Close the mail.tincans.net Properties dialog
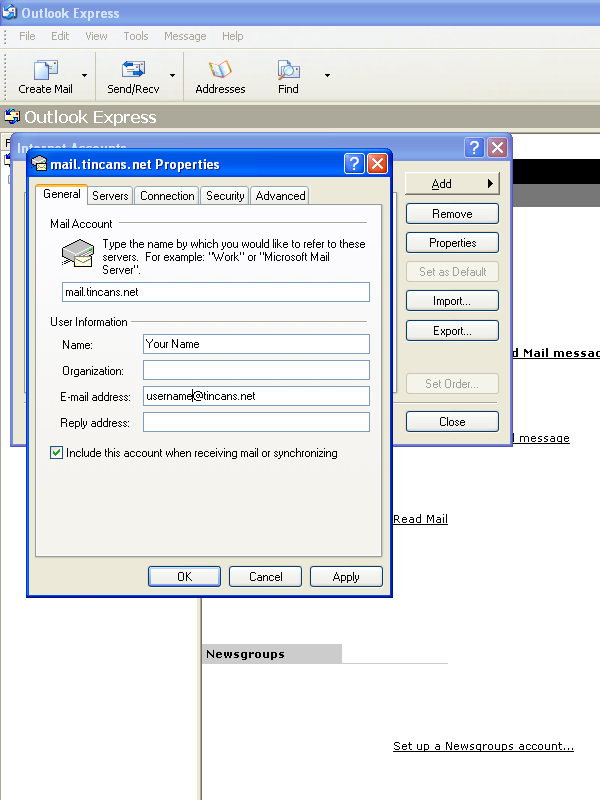Viewport: 600px width, 800px height. pyautogui.click(x=378, y=164)
